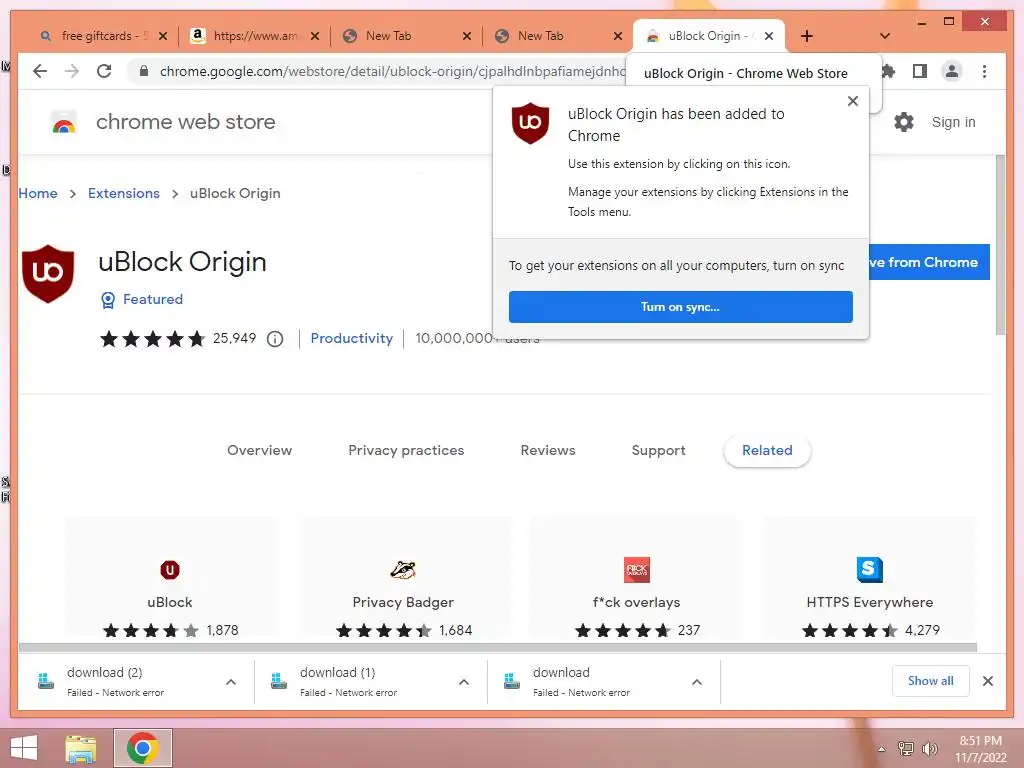Click the page vertical scrollbar thumb
Screen dimensions: 1024x768
tap(1000, 246)
